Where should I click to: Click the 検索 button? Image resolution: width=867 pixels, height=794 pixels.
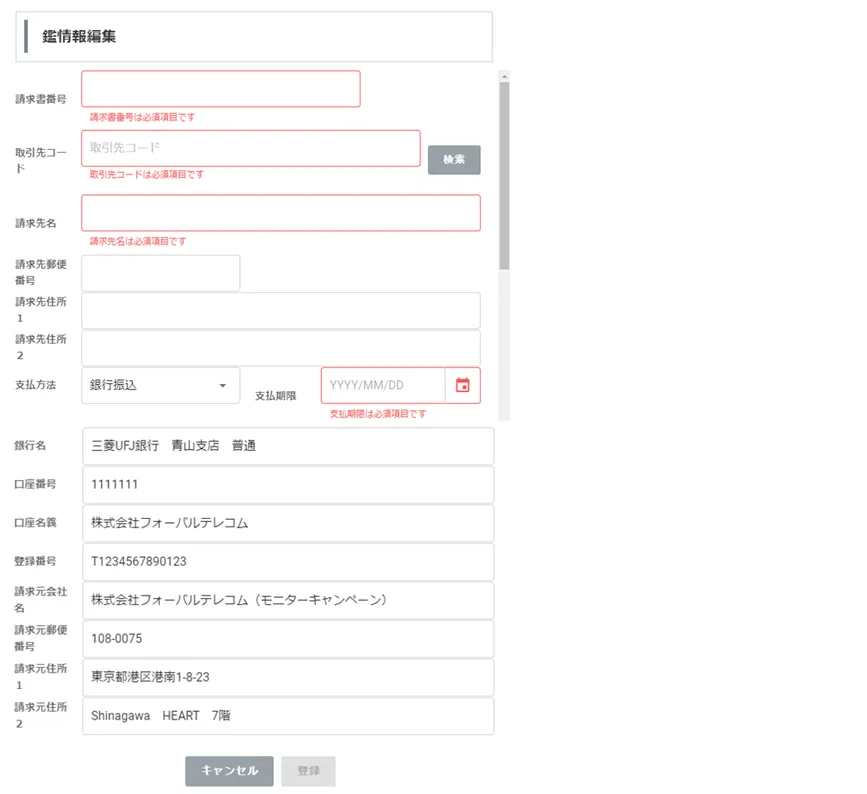tap(454, 160)
